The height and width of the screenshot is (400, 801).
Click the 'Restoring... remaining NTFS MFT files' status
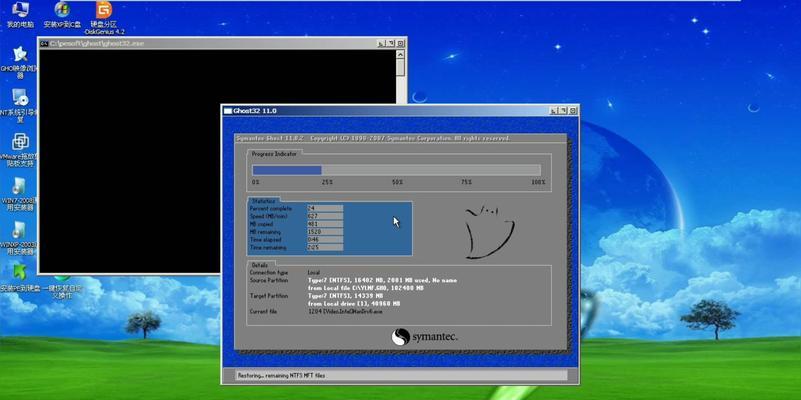[281, 375]
